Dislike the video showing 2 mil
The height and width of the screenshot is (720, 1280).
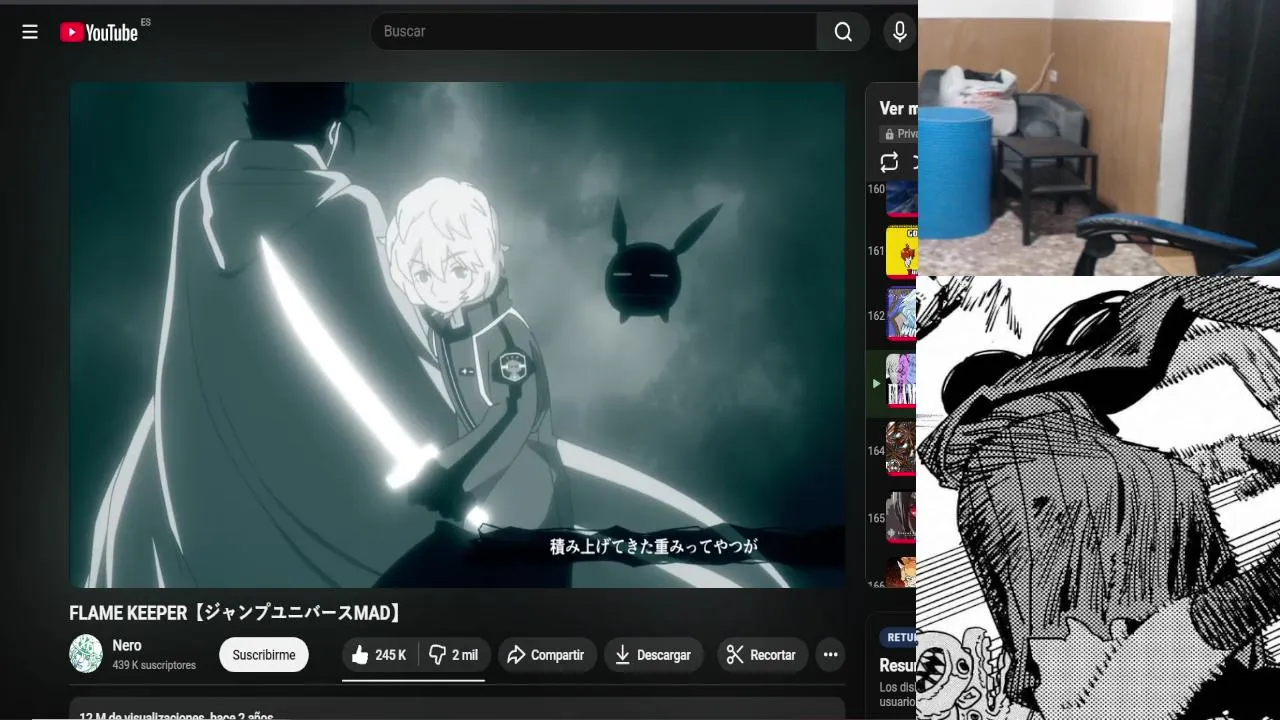(455, 655)
